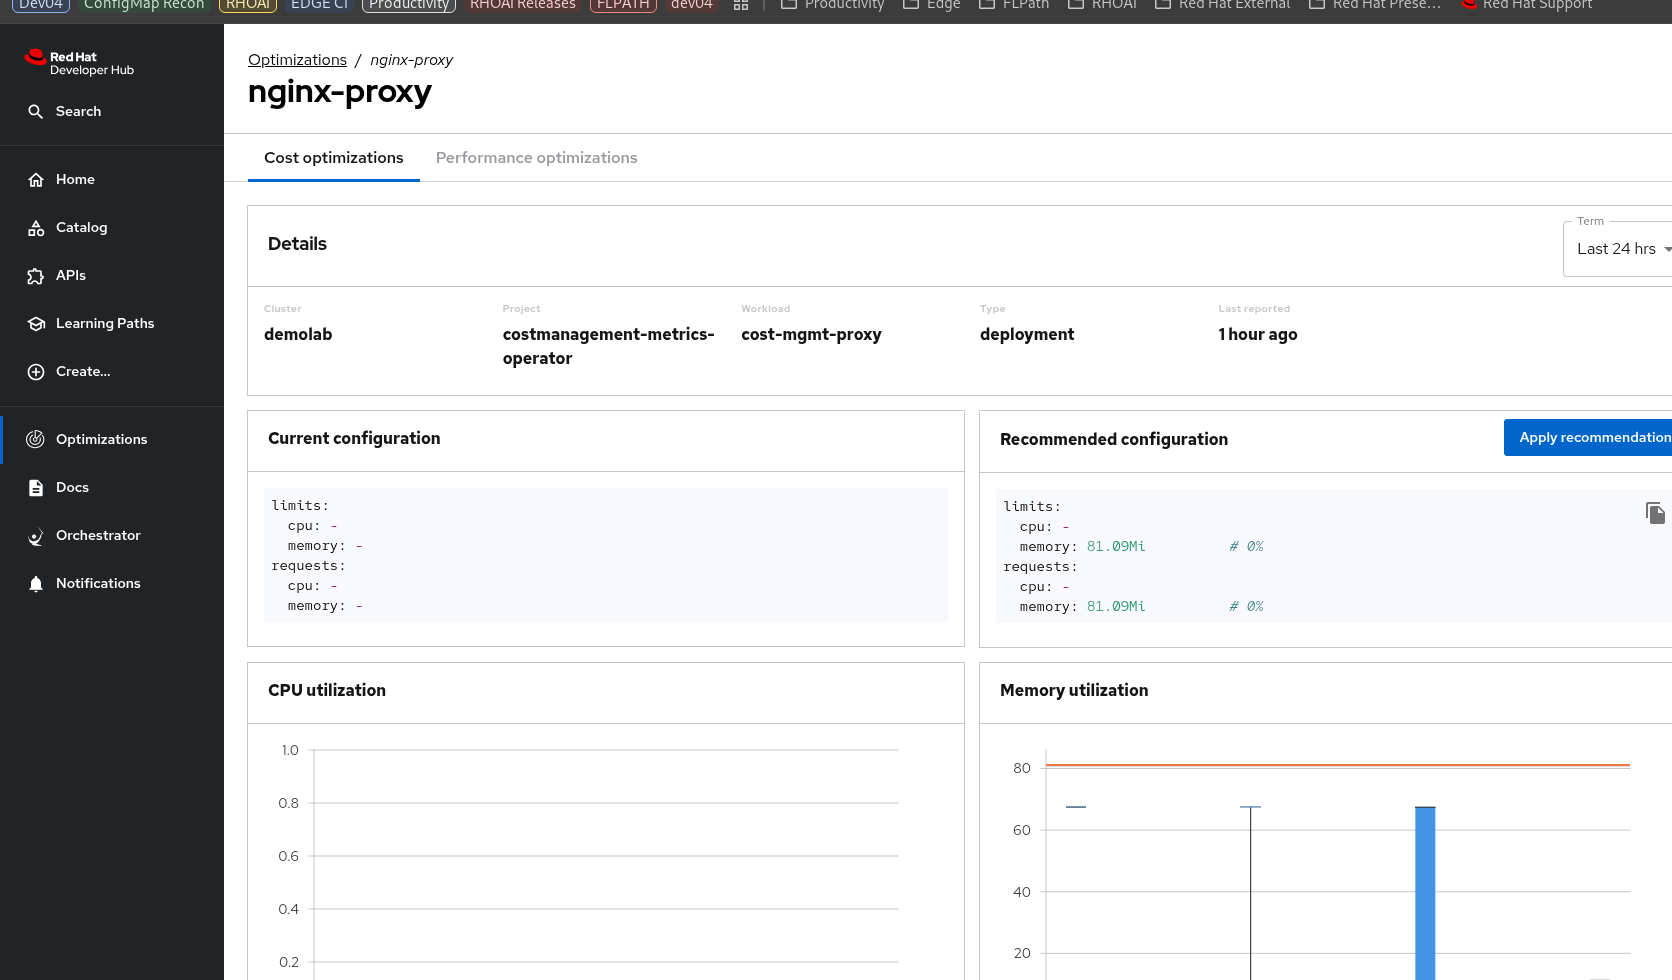1672x980 pixels.
Task: Click the Docs document icon
Action: (36, 488)
